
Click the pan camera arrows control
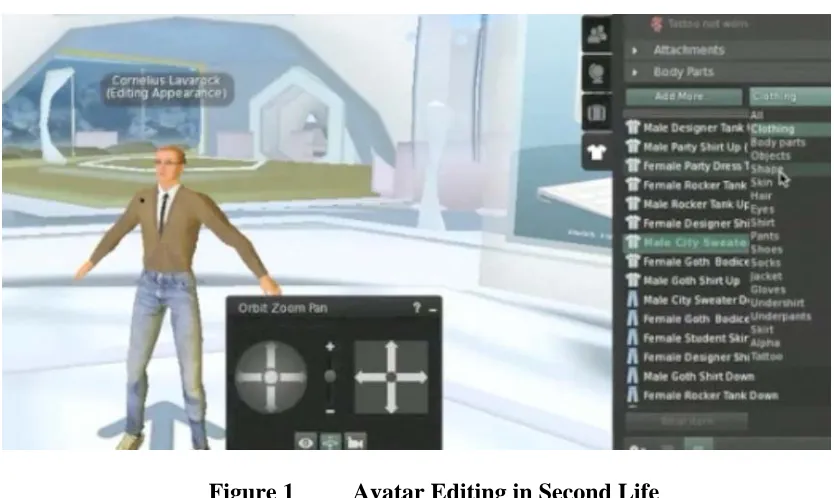391,377
